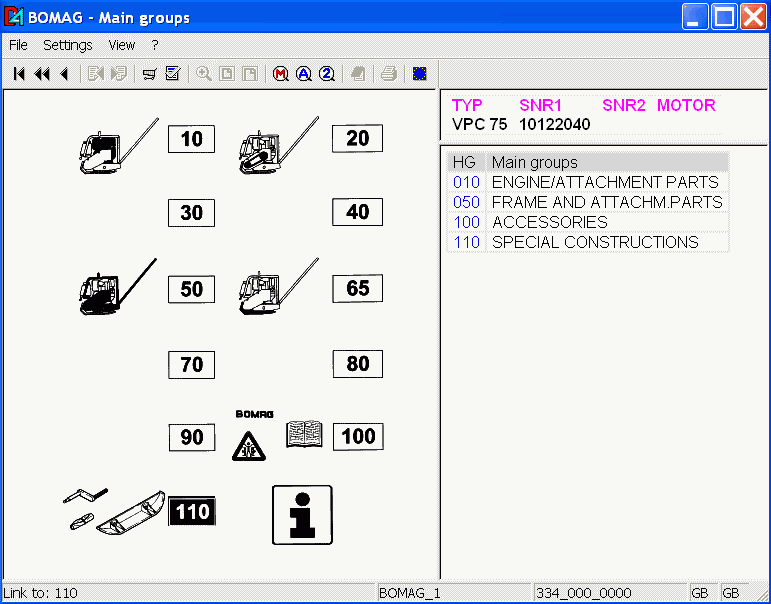The image size is (771, 604).
Task: Open main group 110 link
Action: click(x=466, y=242)
